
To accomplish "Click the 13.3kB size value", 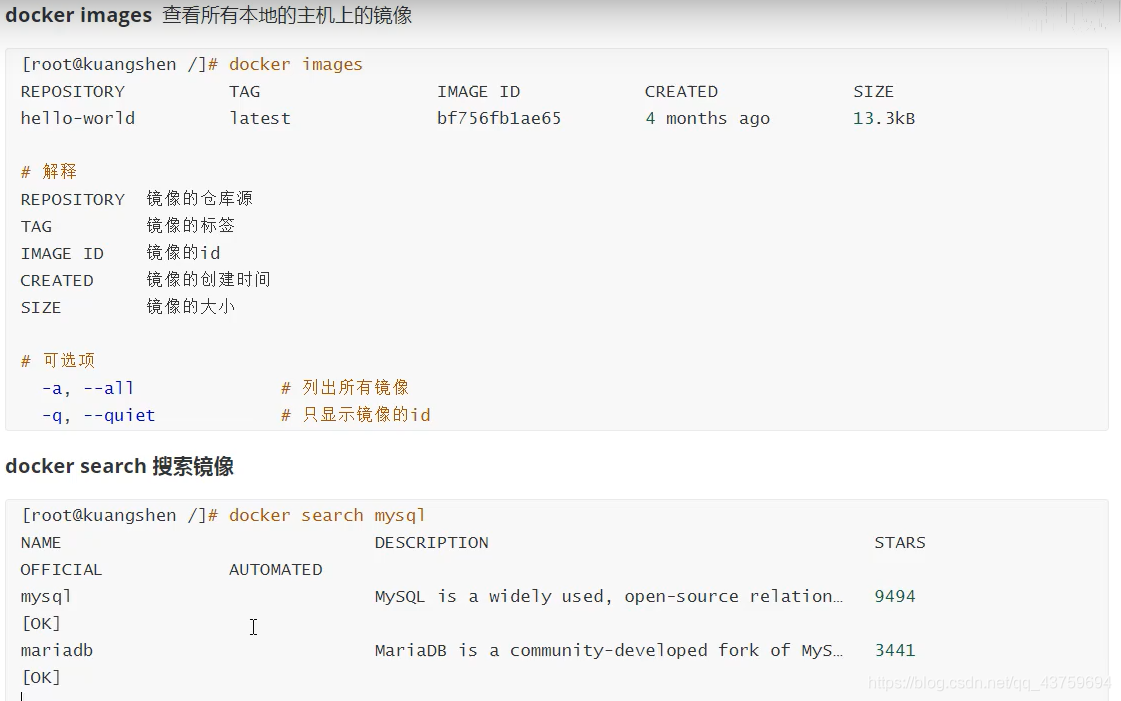I will pos(884,118).
